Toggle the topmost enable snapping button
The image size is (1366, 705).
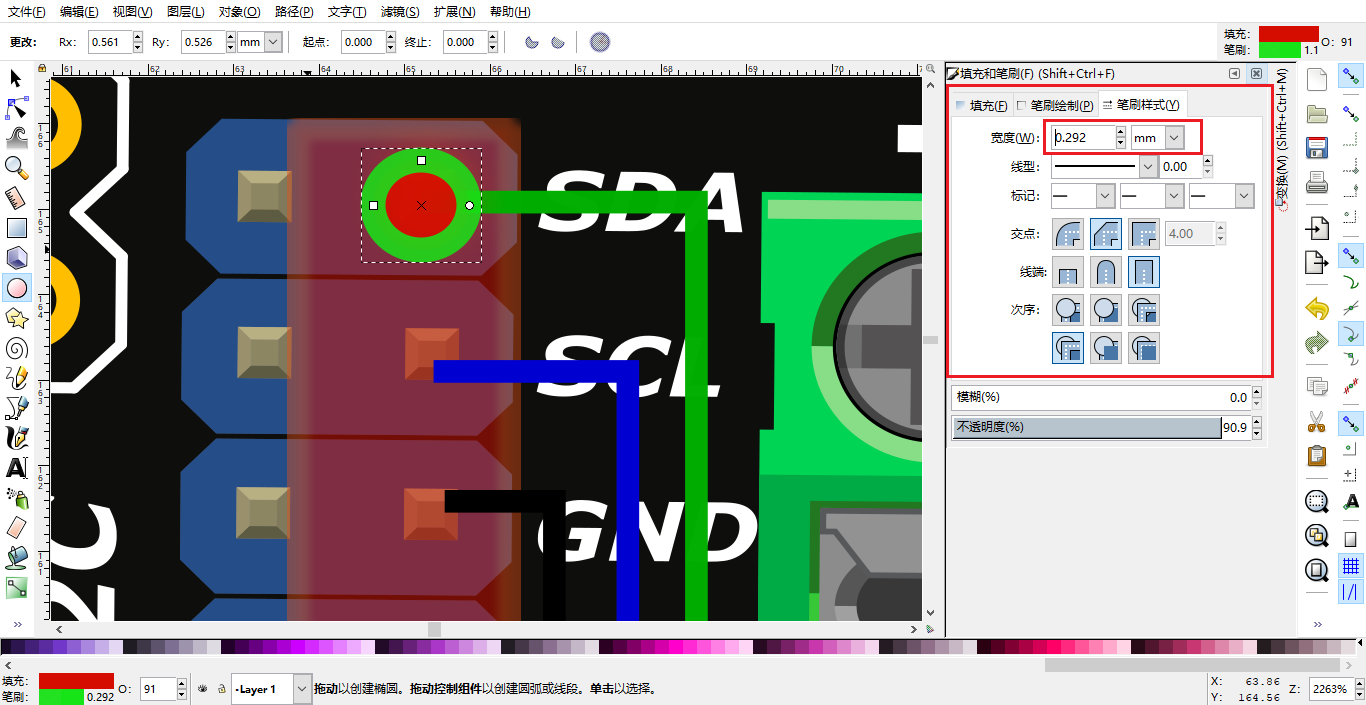point(1351,75)
